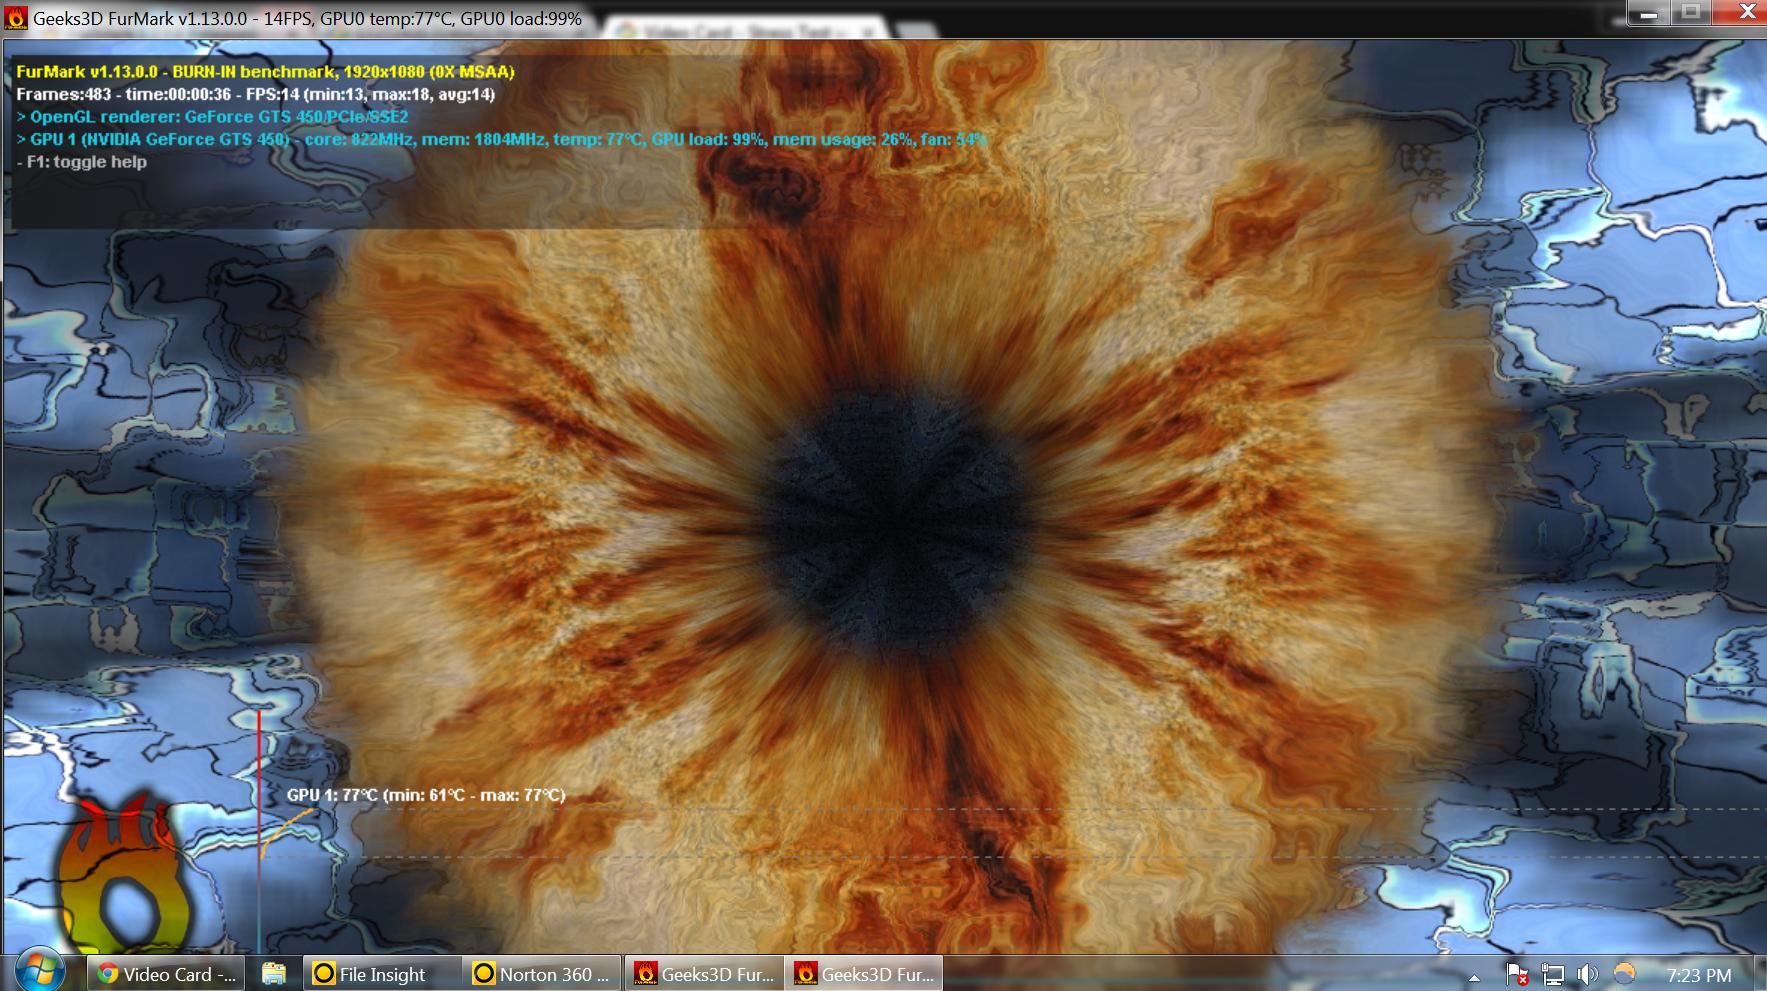
Task: Switch to Chrome Video Card taskbar item
Action: (167, 974)
